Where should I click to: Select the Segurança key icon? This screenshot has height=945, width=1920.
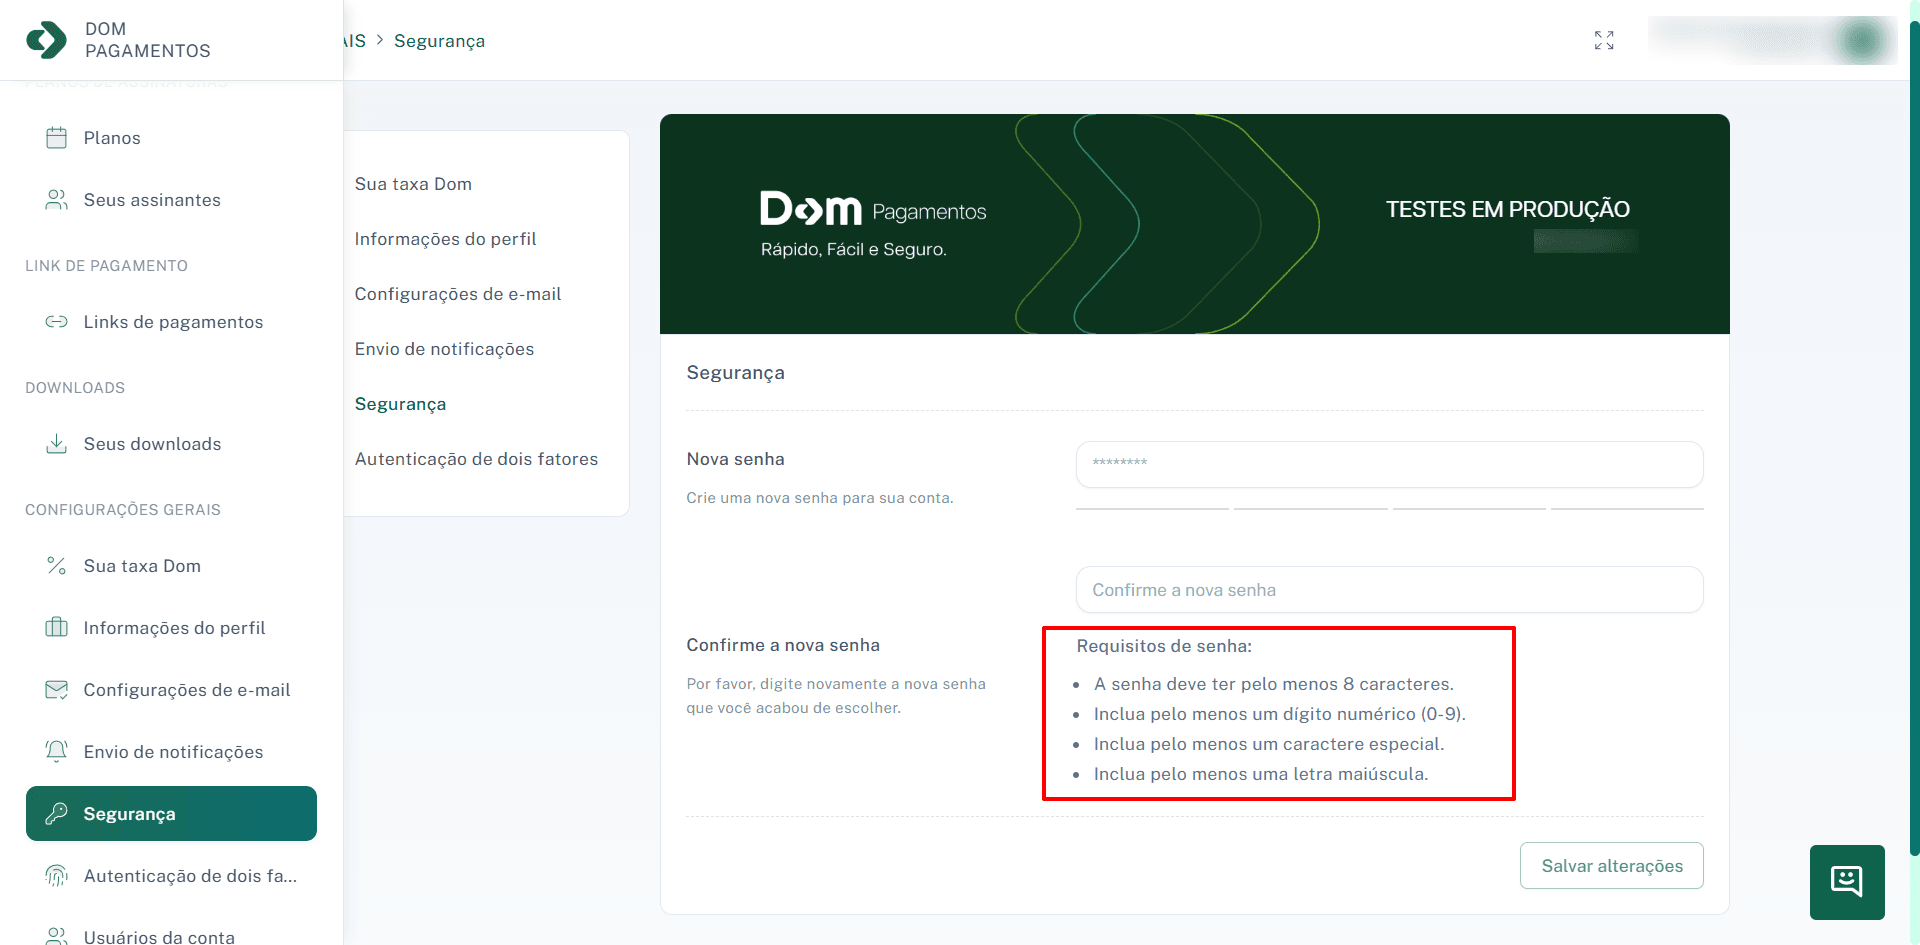[x=57, y=813]
